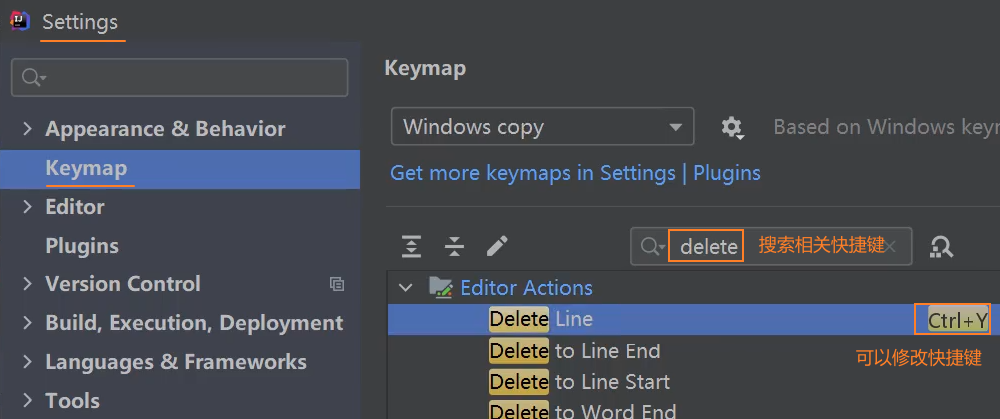
Task: Click the settings search field in sidebar
Action: 180,77
